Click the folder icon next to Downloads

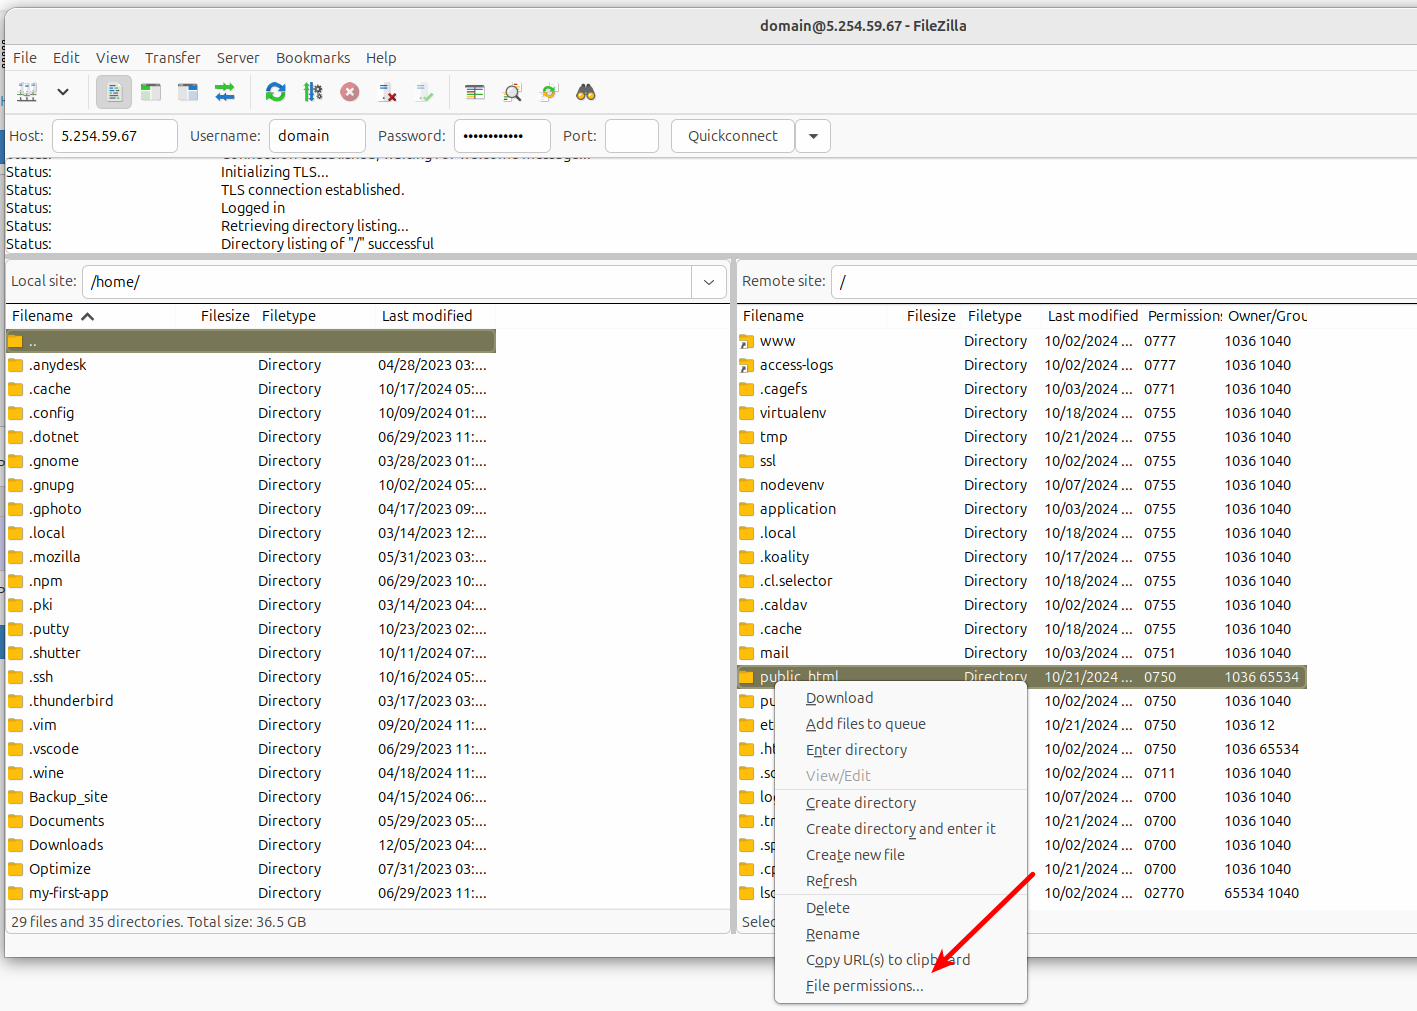coord(16,845)
